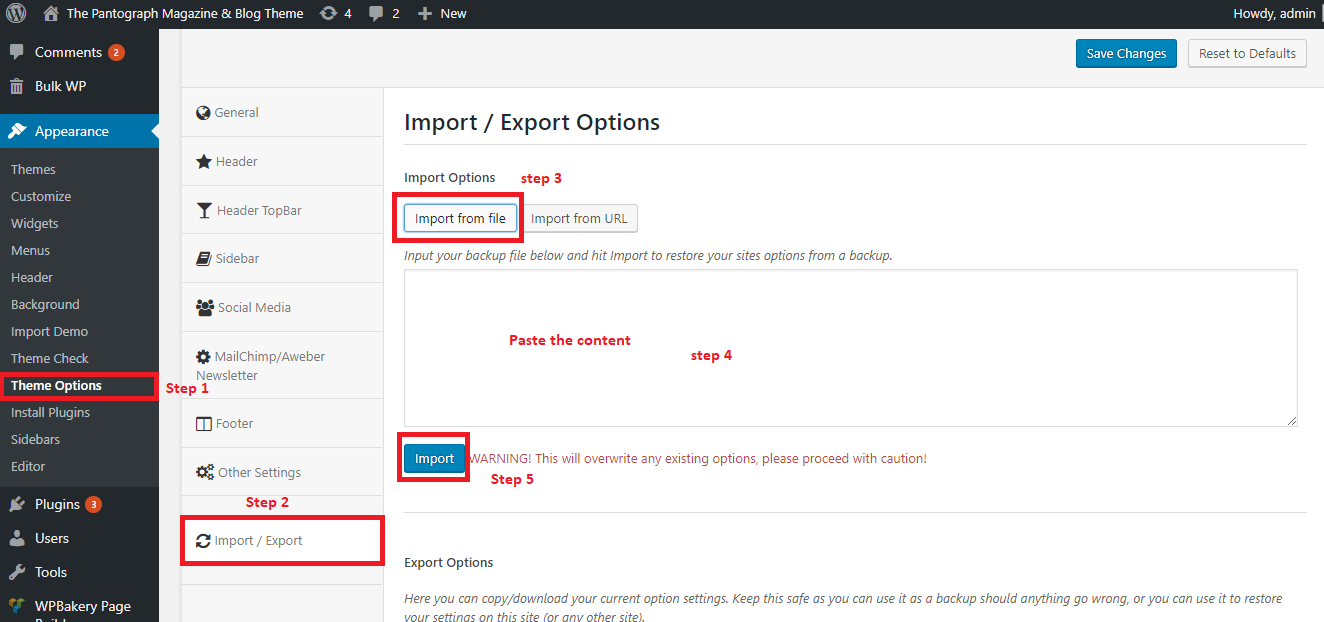Image resolution: width=1324 pixels, height=622 pixels.
Task: Click the Import from file button
Action: (460, 219)
